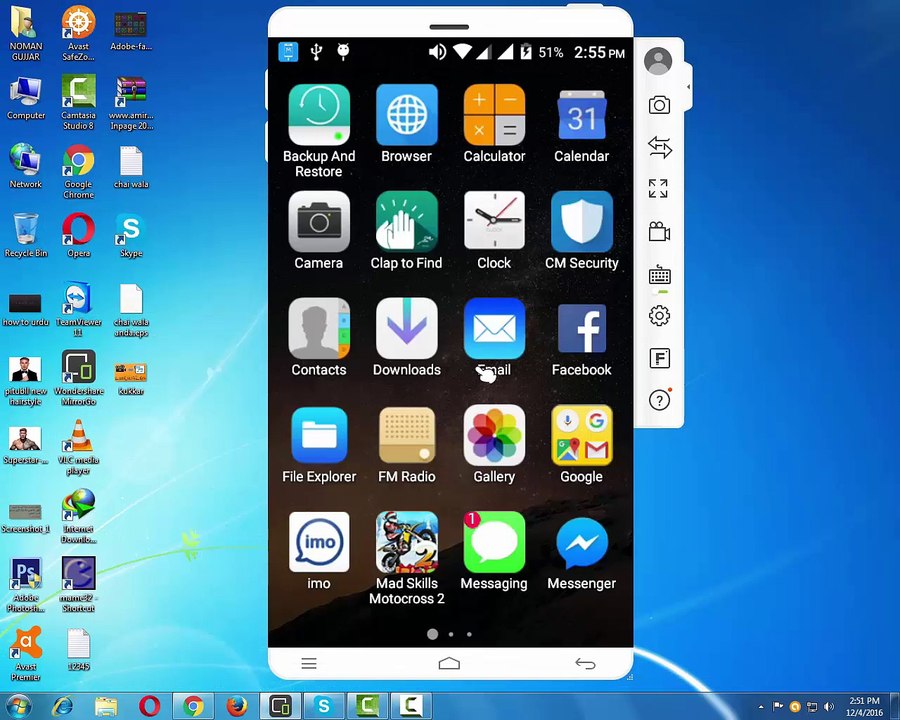The height and width of the screenshot is (720, 900).
Task: Tap the phone back navigation button
Action: [x=585, y=664]
